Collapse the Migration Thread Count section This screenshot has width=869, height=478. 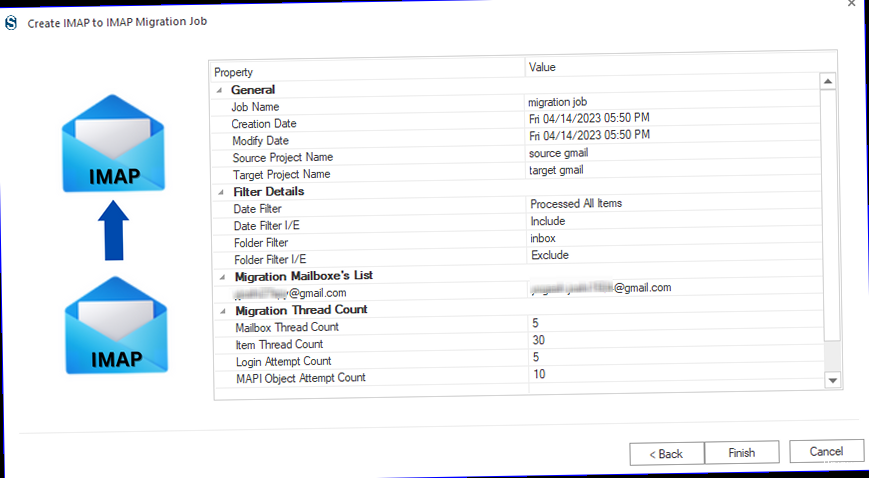[218, 310]
